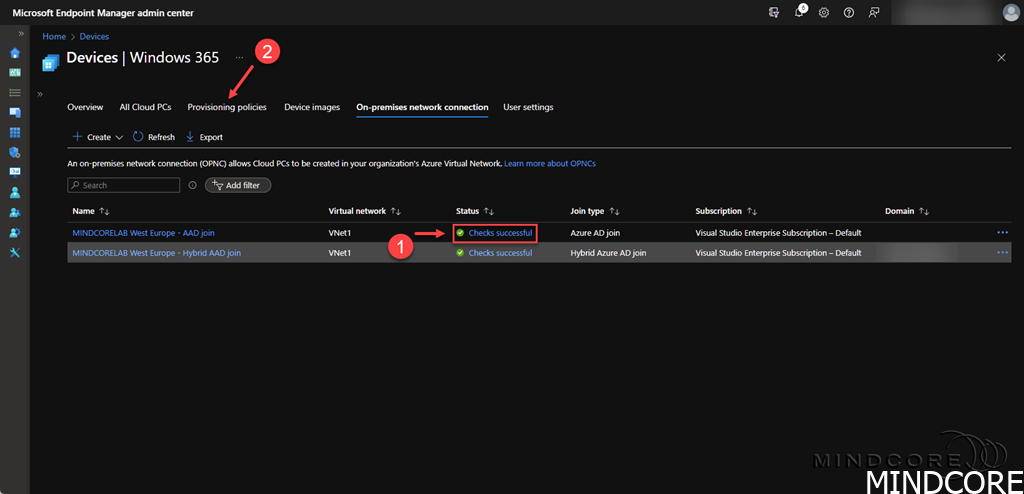Go to Home icon in sidebar
The width and height of the screenshot is (1024, 494).
click(x=15, y=53)
